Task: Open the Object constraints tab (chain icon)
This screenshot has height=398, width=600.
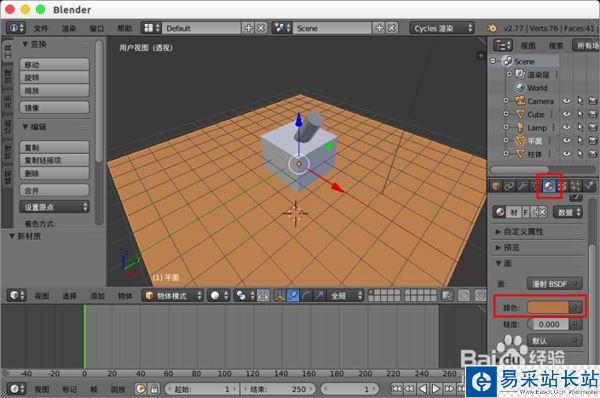Action: click(x=509, y=186)
